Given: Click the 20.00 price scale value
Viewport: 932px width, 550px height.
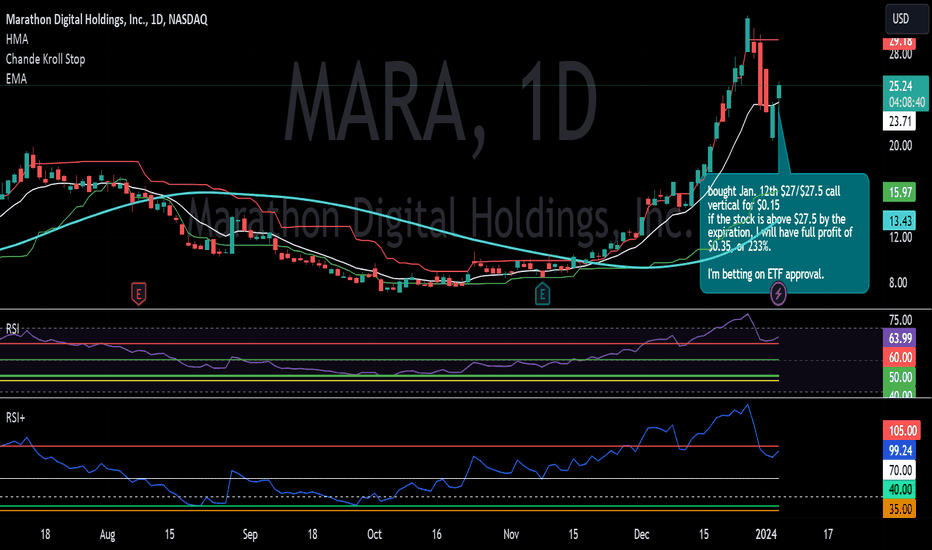Looking at the screenshot, I should pos(900,146).
